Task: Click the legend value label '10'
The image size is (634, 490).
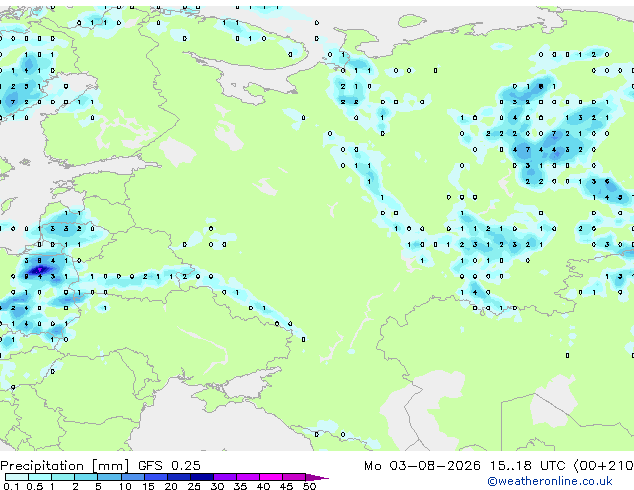Action: [x=125, y=486]
